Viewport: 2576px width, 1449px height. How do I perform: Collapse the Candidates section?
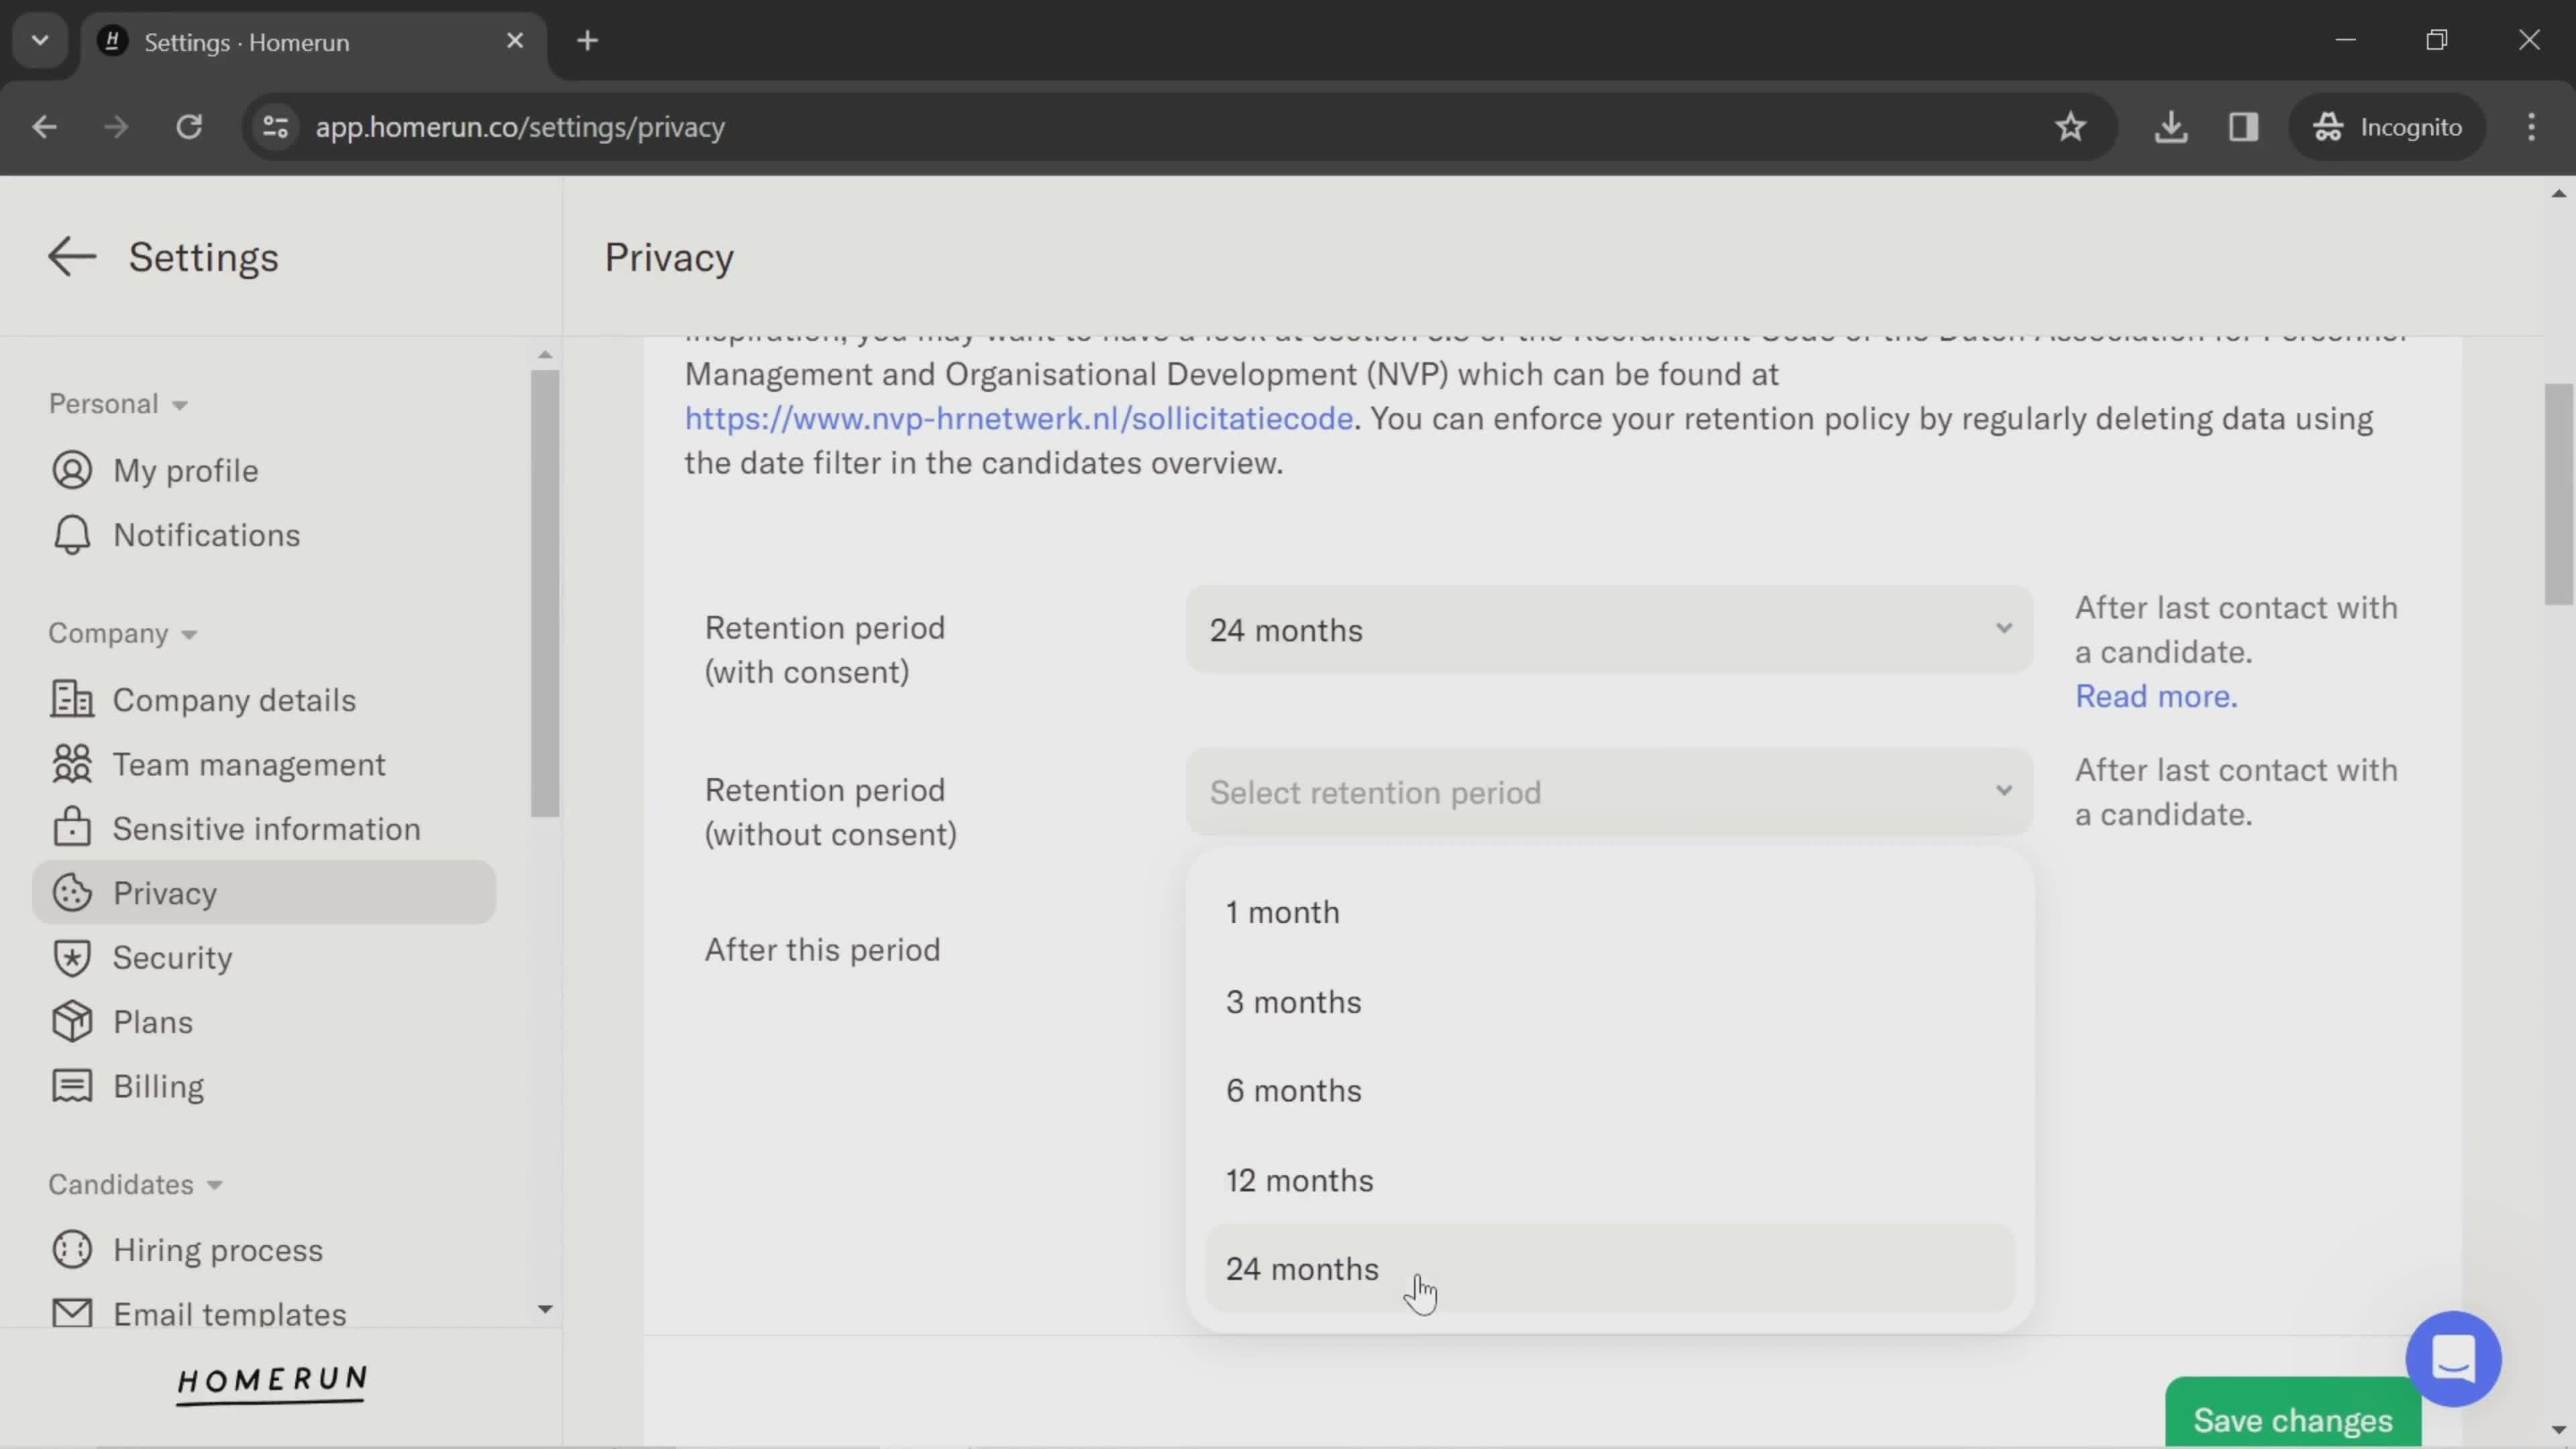pyautogui.click(x=136, y=1184)
